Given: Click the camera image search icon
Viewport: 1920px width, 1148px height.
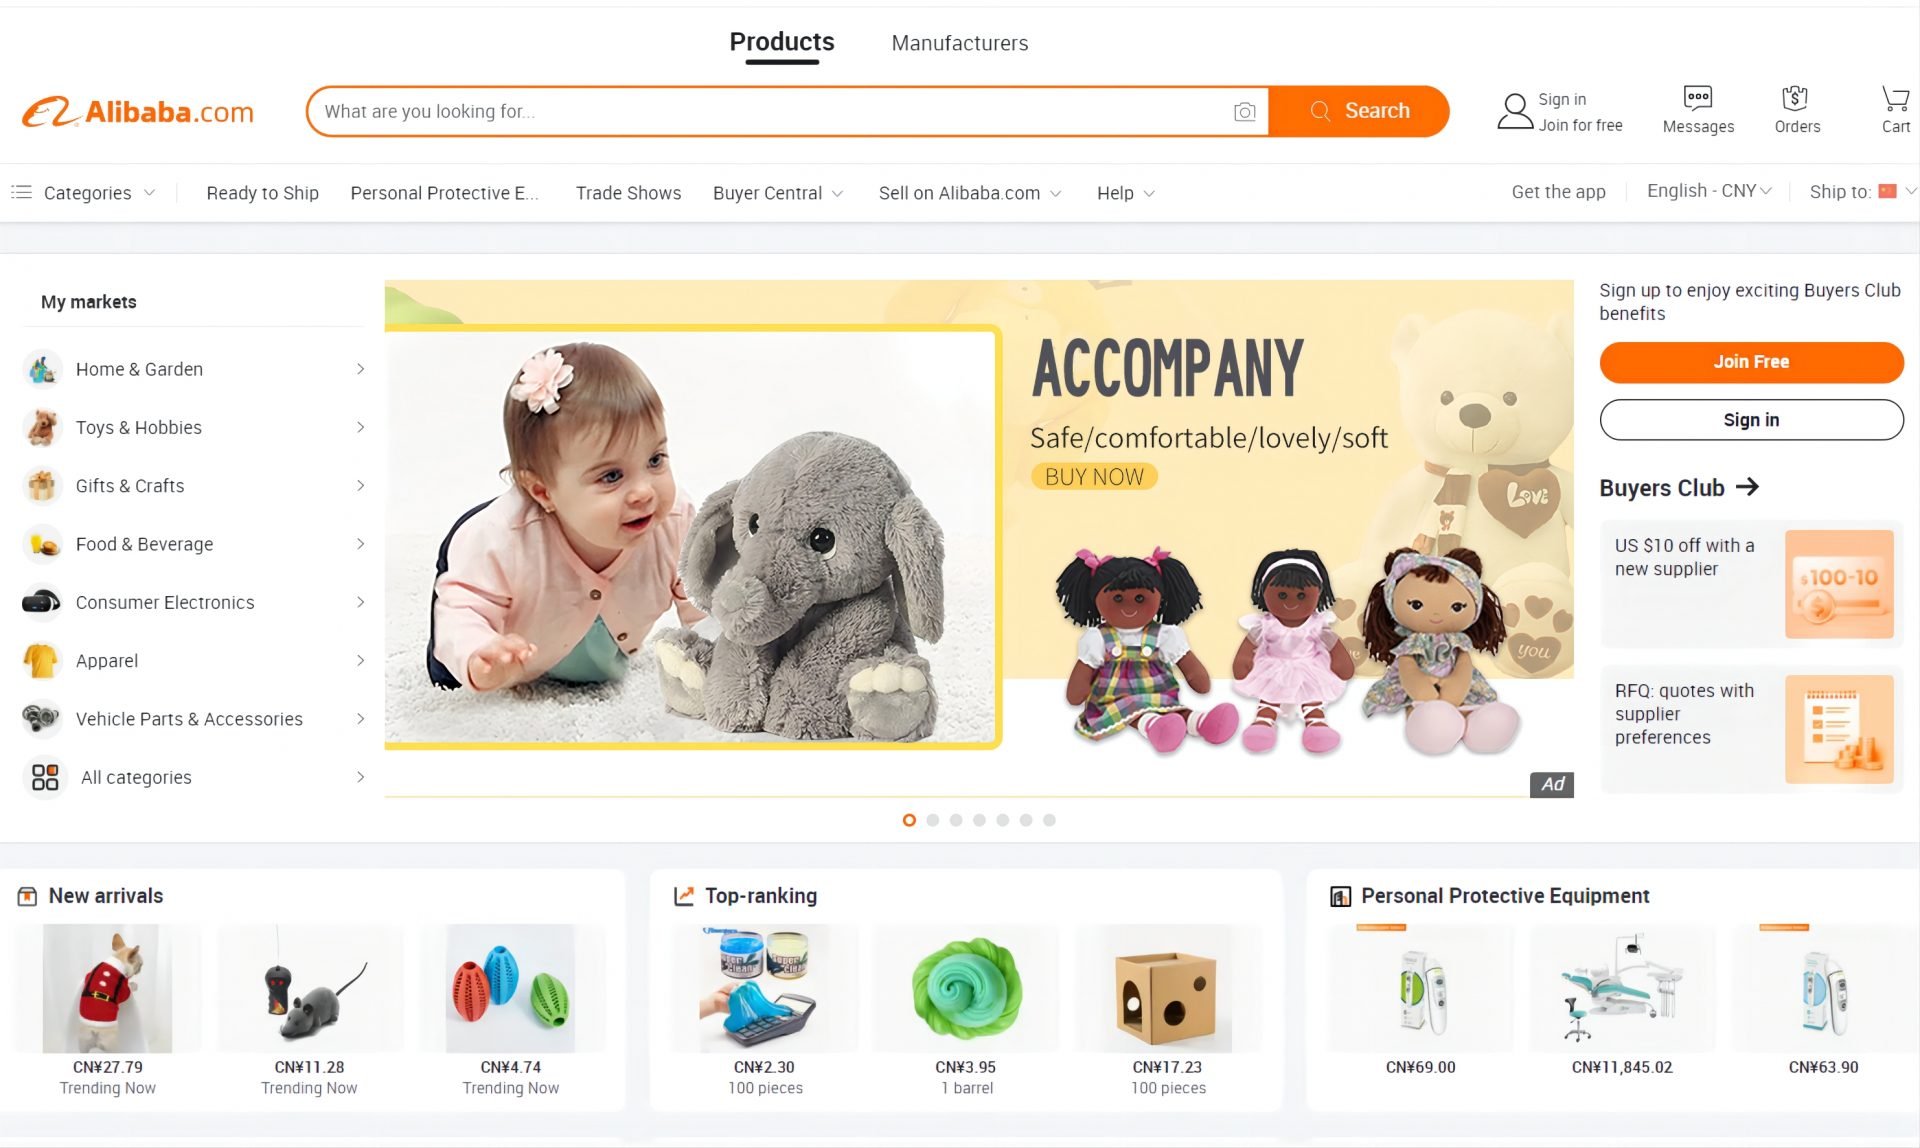Looking at the screenshot, I should tap(1244, 112).
